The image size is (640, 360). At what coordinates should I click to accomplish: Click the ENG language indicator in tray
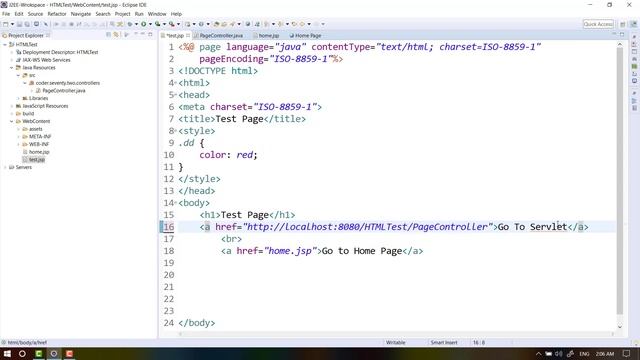click(x=584, y=354)
